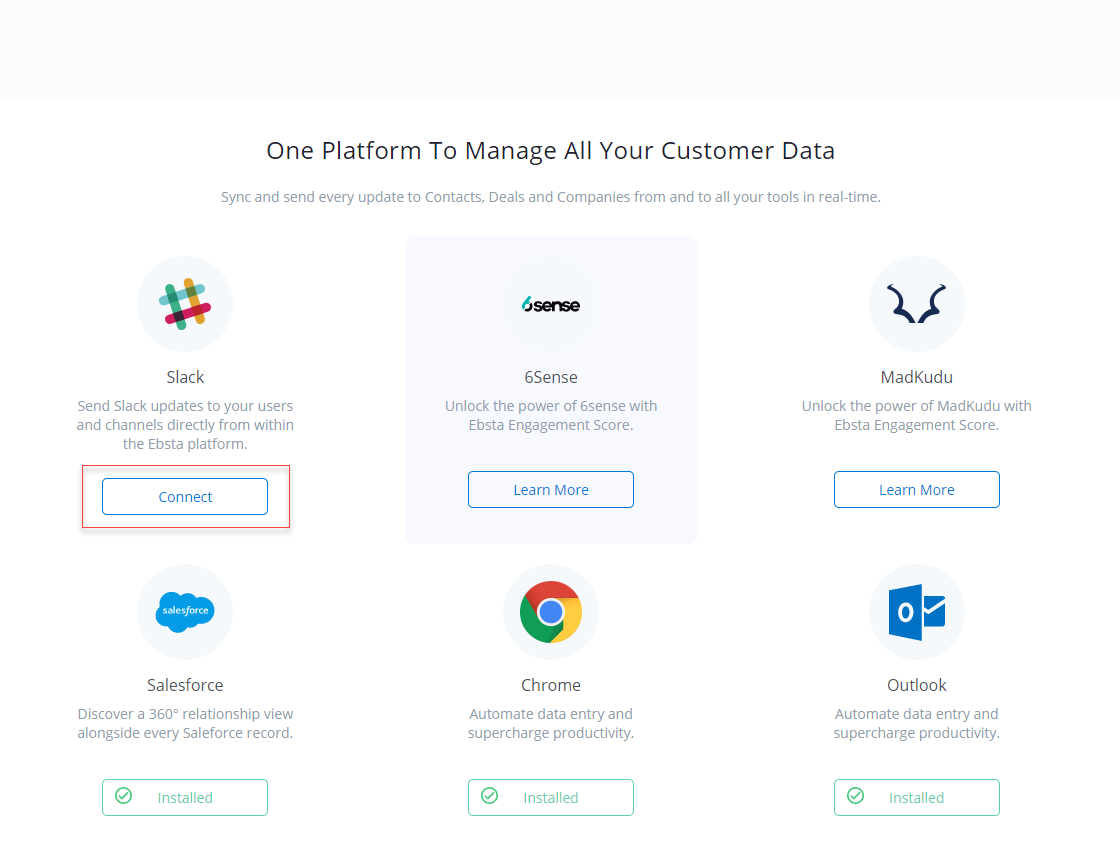The image size is (1120, 867).
Task: Click the page heading about customer data
Action: [551, 151]
